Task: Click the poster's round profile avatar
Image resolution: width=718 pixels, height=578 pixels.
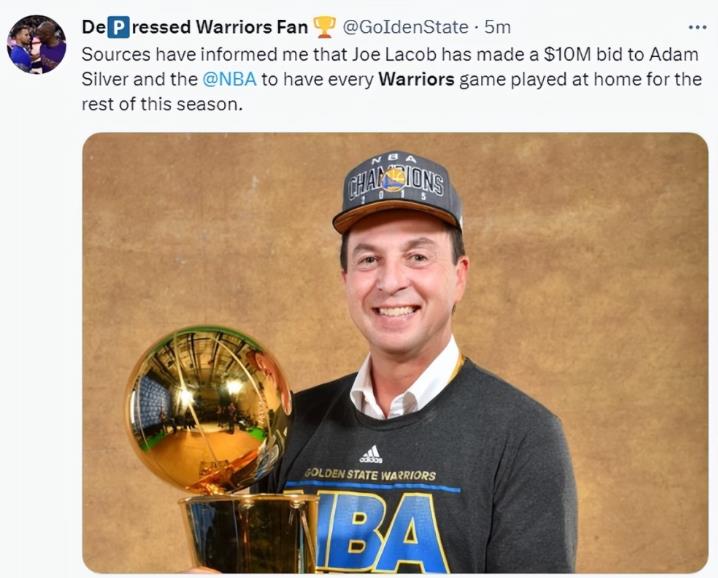Action: point(37,44)
